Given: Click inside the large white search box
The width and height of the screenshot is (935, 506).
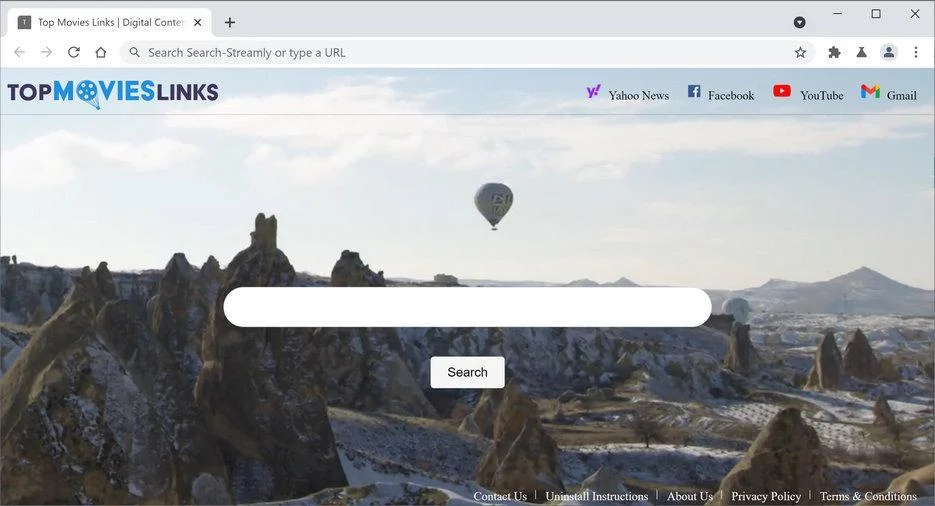Looking at the screenshot, I should point(468,308).
